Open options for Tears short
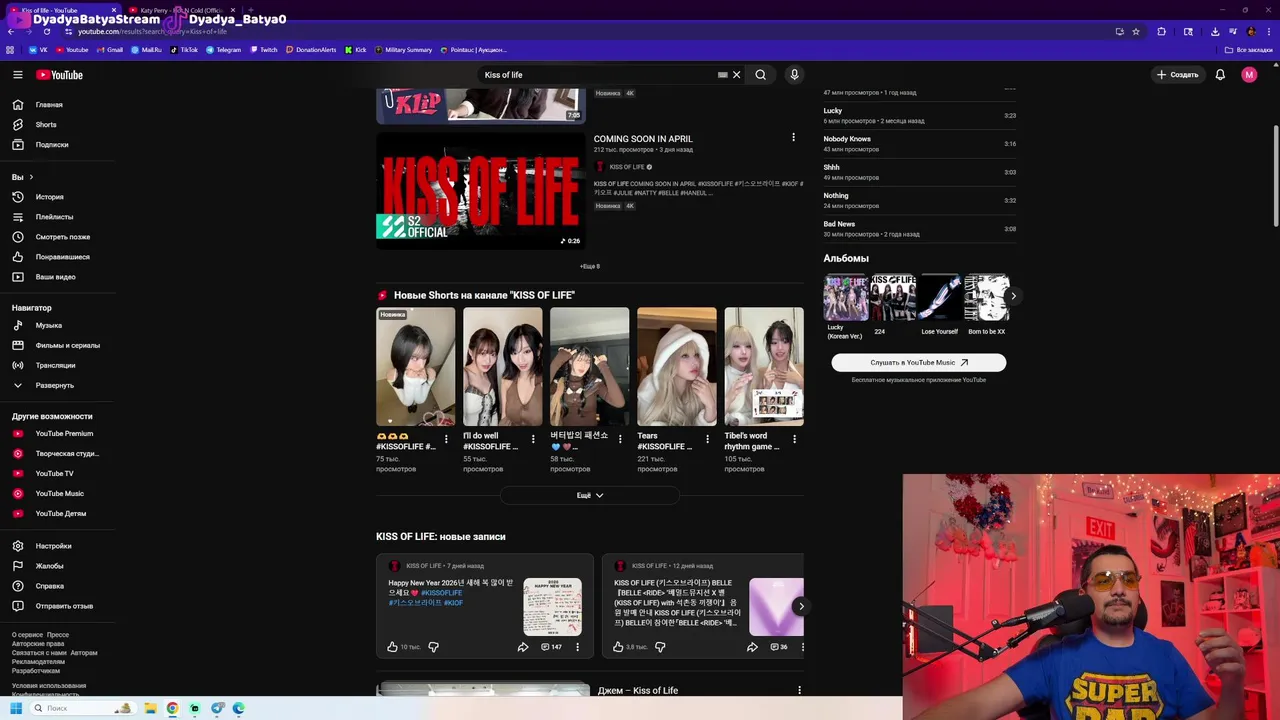The width and height of the screenshot is (1280, 720). click(x=708, y=439)
